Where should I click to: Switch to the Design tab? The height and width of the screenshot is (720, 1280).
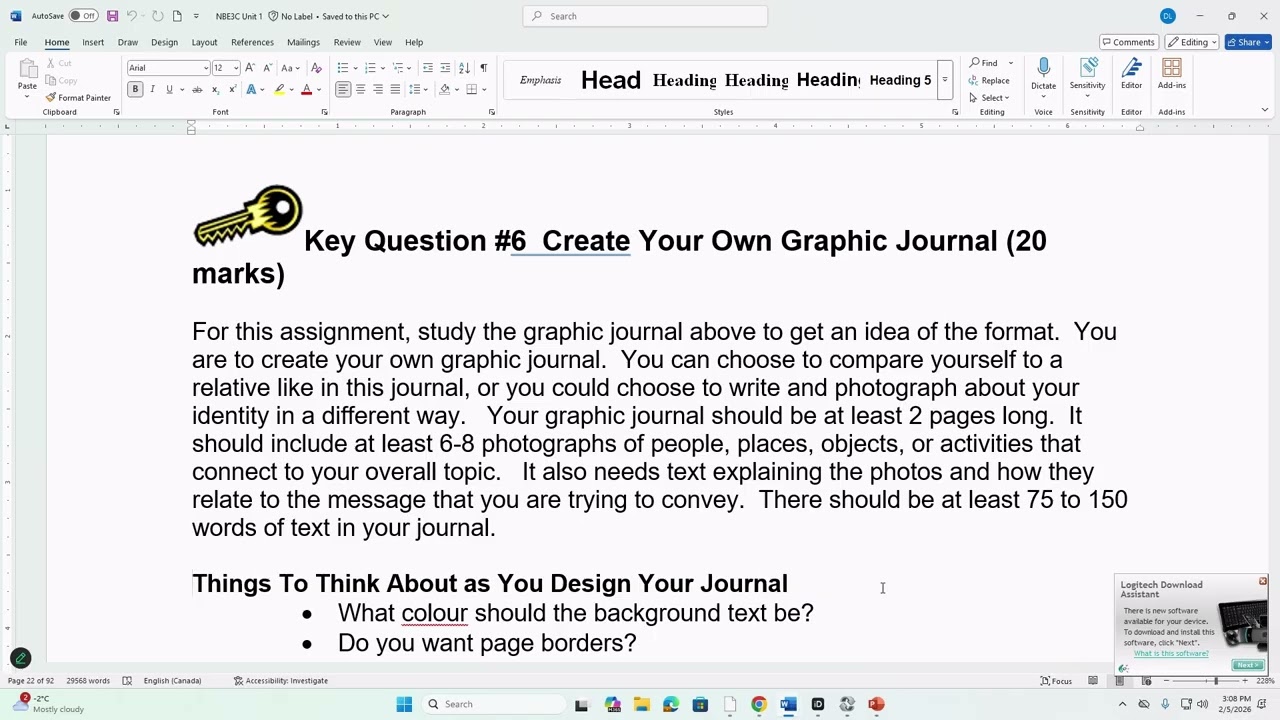[164, 42]
